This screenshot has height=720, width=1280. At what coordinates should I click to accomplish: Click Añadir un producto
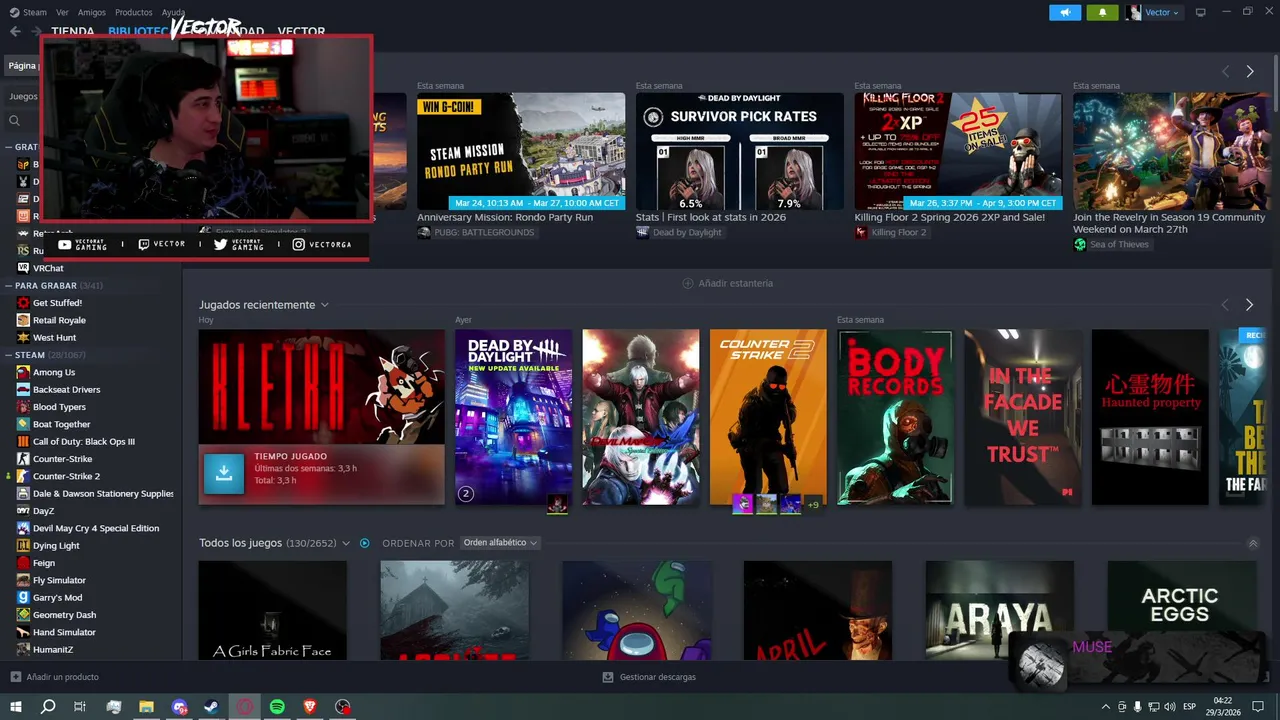(54, 677)
